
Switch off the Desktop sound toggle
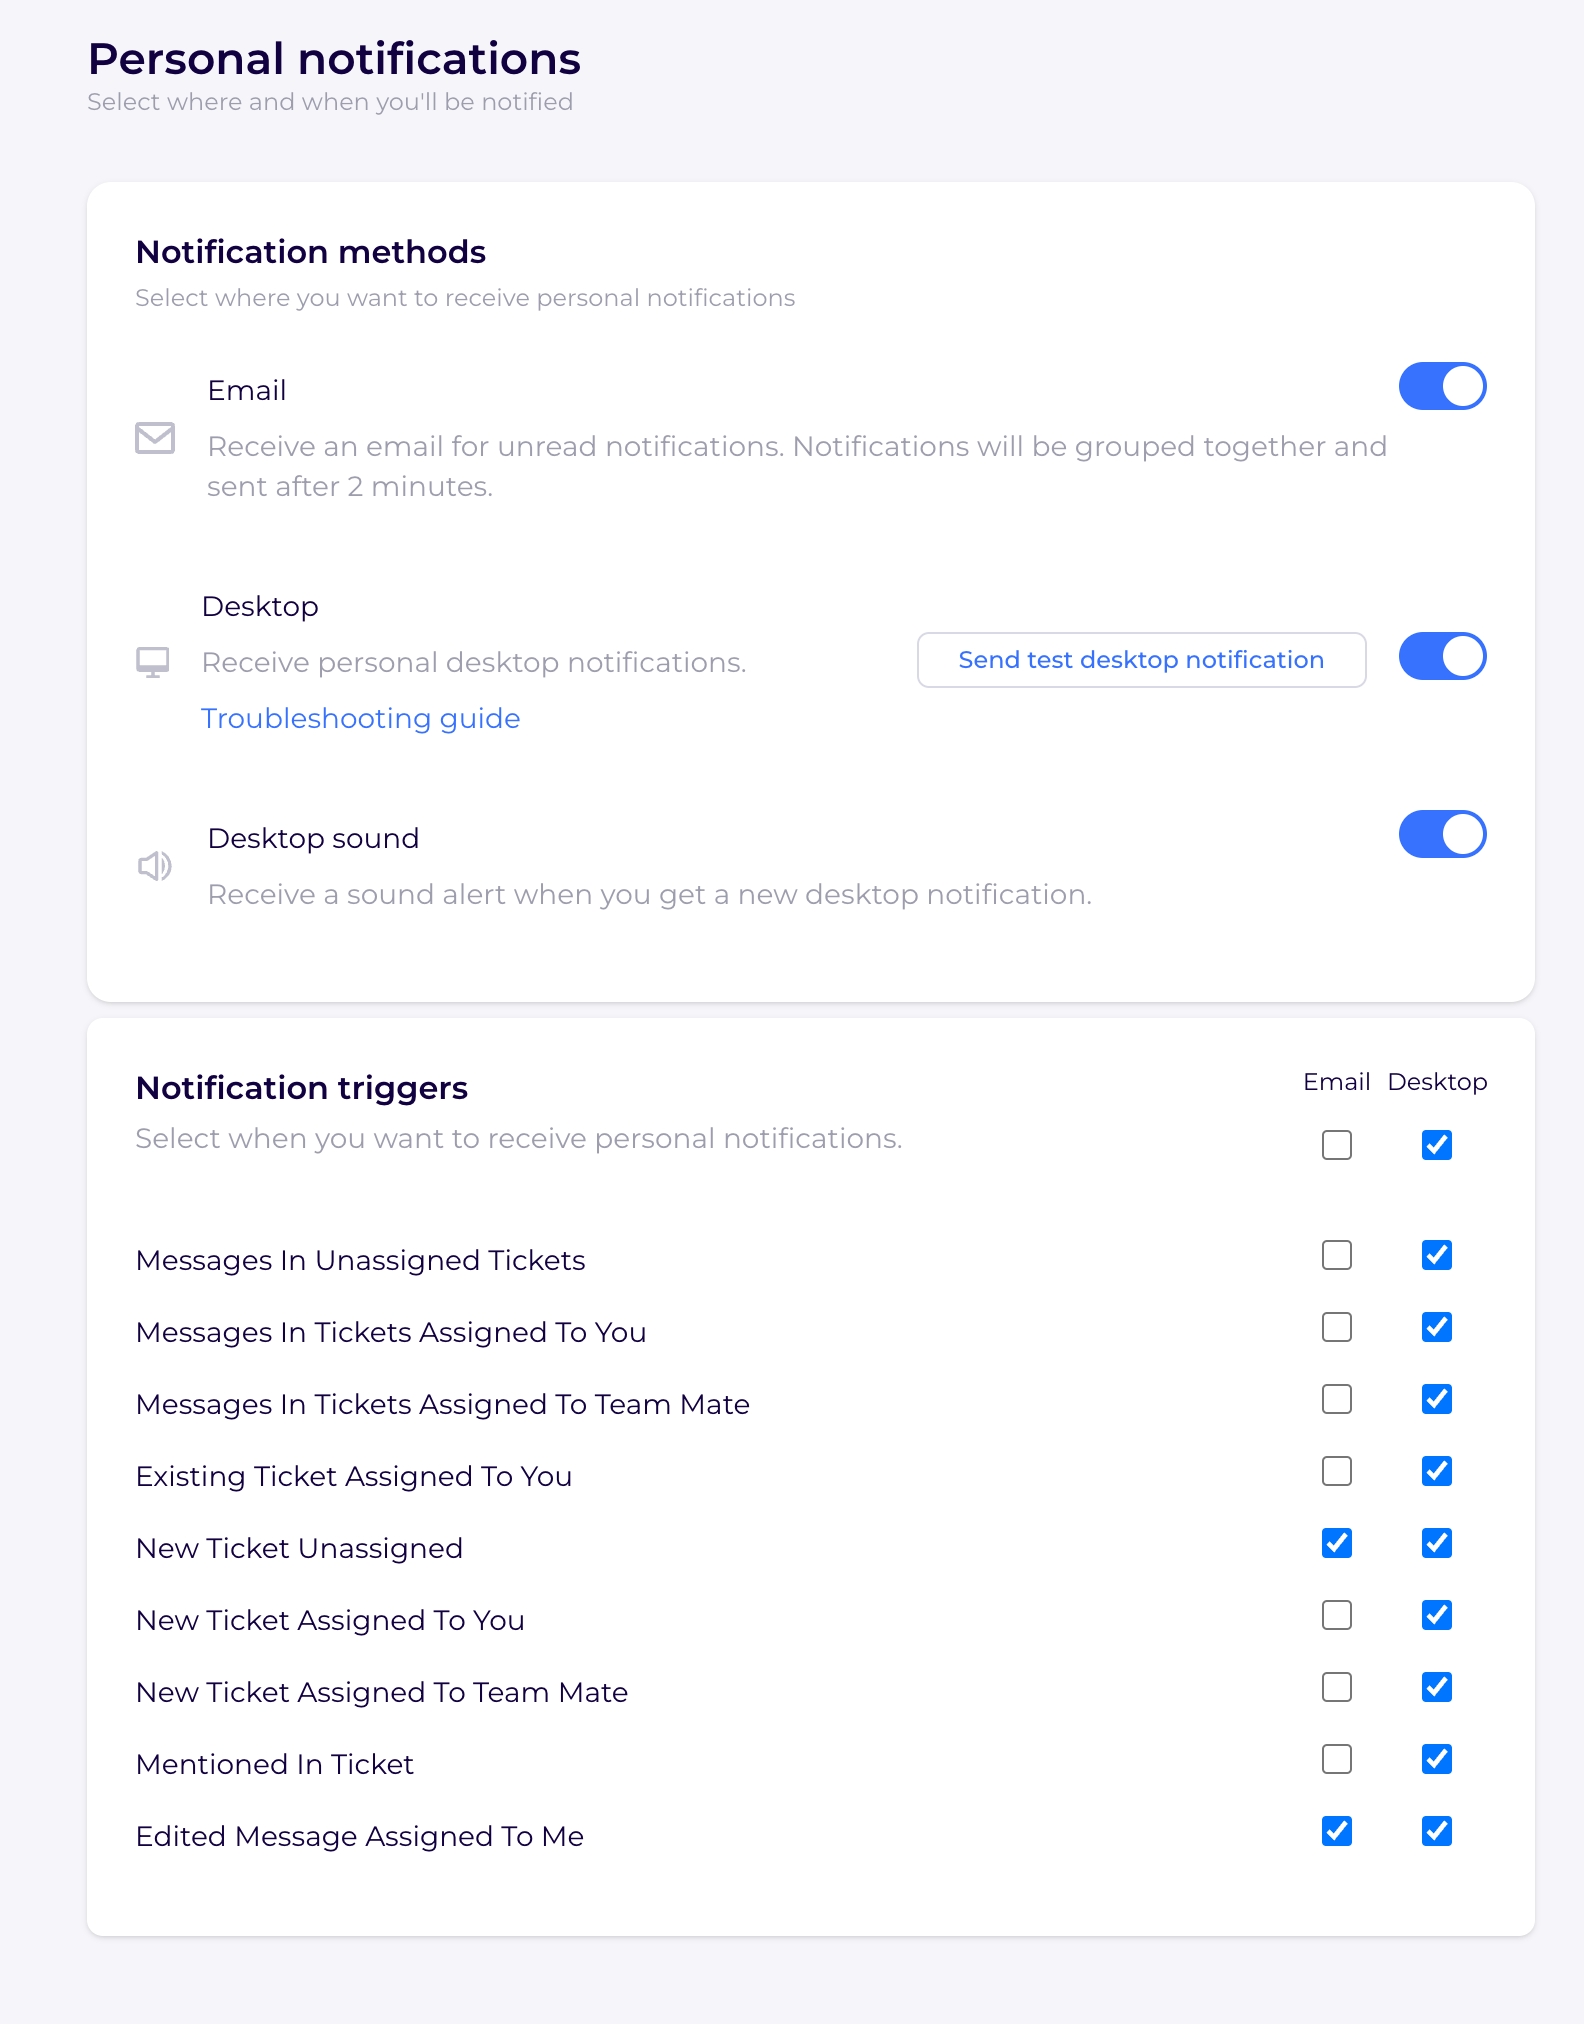[1441, 835]
